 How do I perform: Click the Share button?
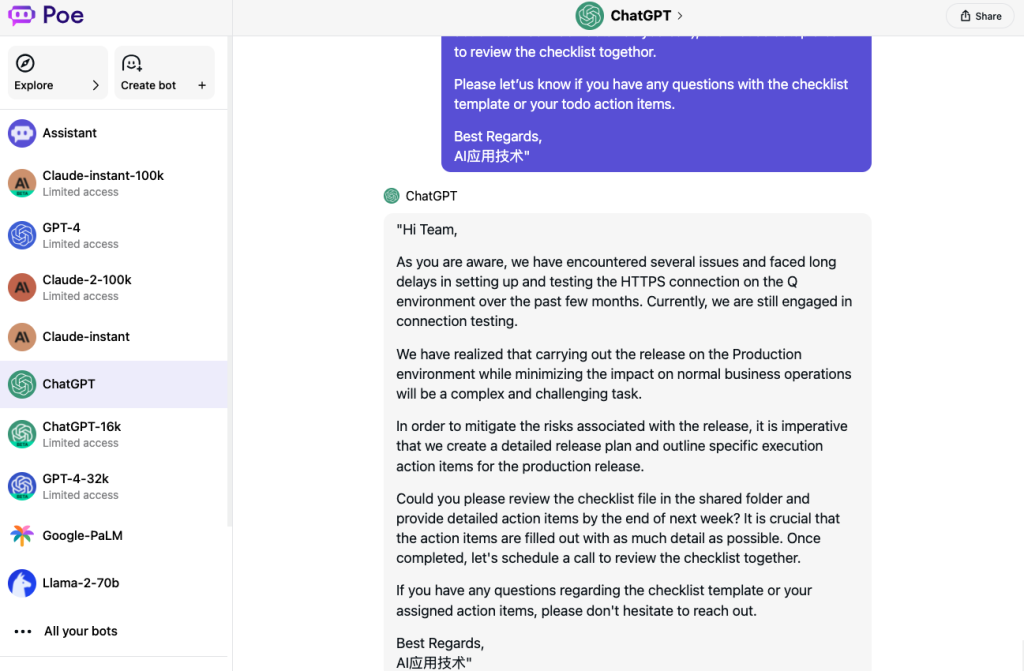coord(980,16)
